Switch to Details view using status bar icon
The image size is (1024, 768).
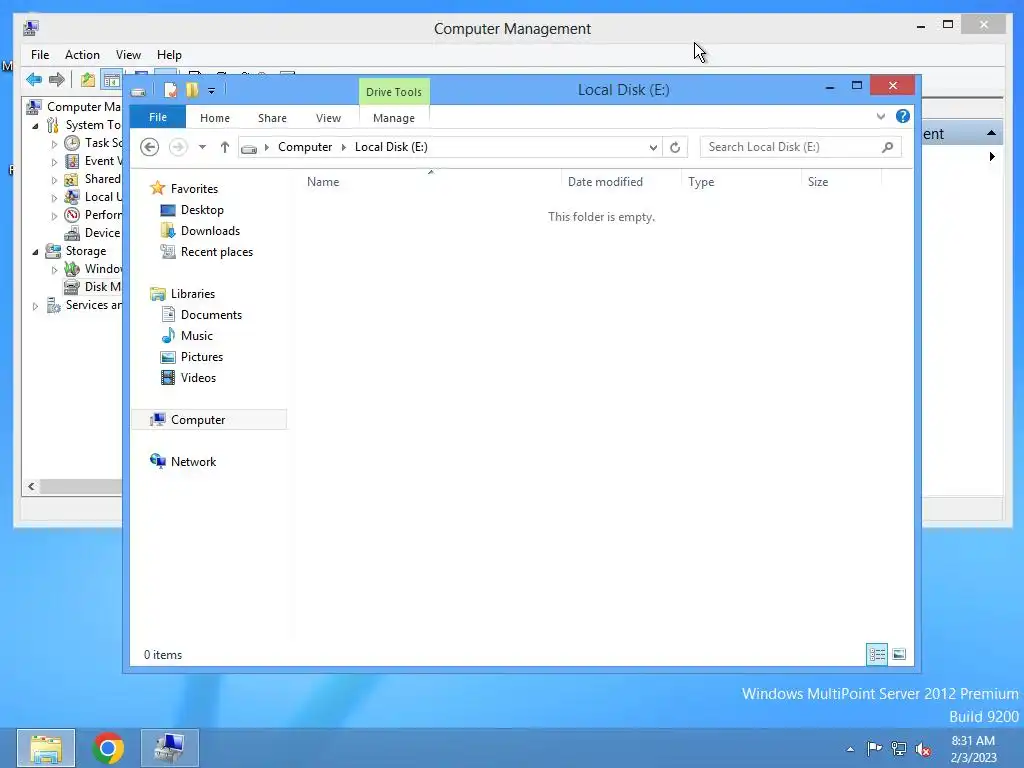pos(876,654)
